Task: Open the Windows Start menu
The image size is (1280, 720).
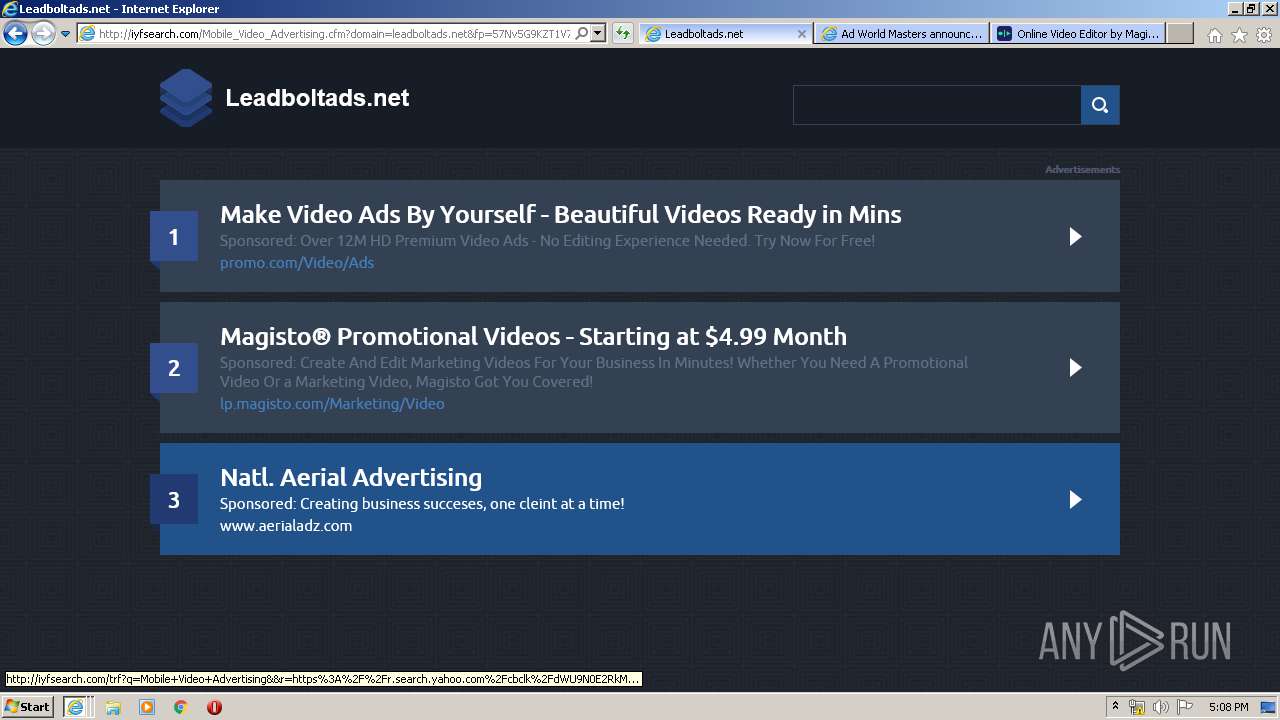Action: (x=27, y=707)
